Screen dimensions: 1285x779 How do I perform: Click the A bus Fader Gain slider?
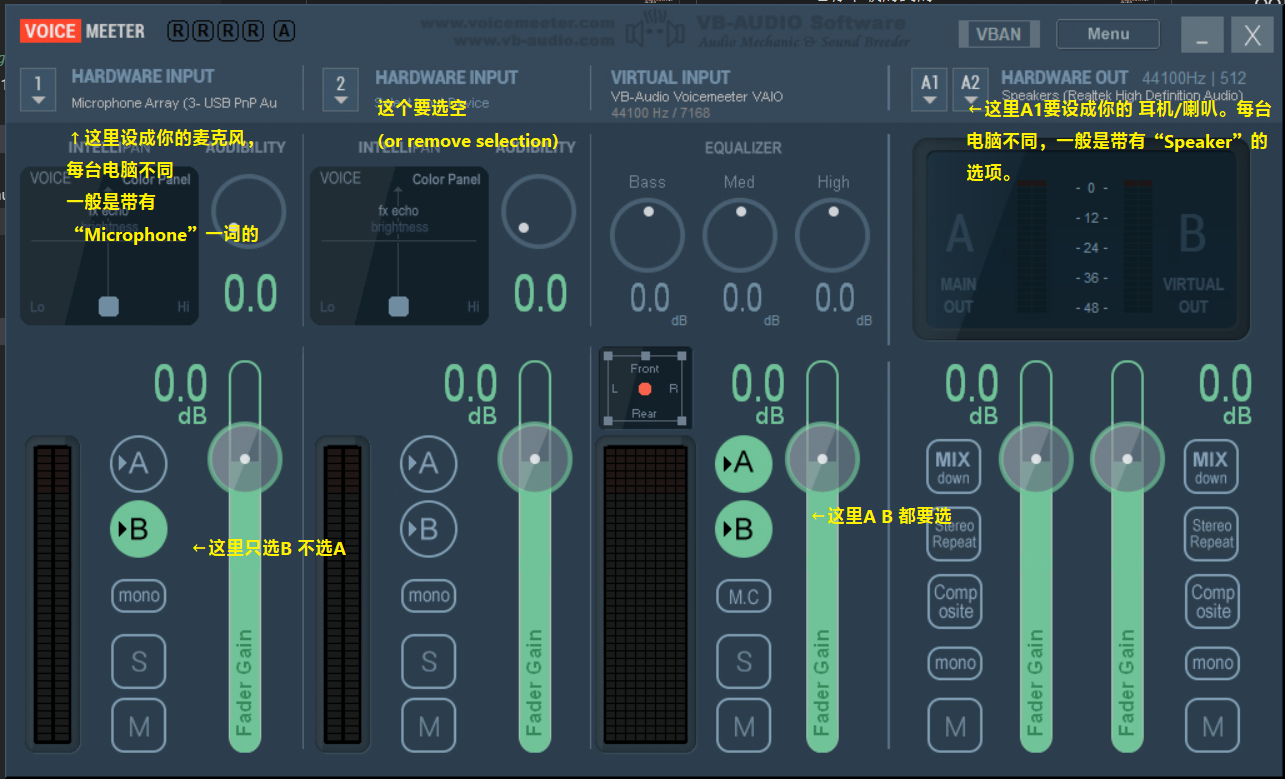click(x=1036, y=557)
